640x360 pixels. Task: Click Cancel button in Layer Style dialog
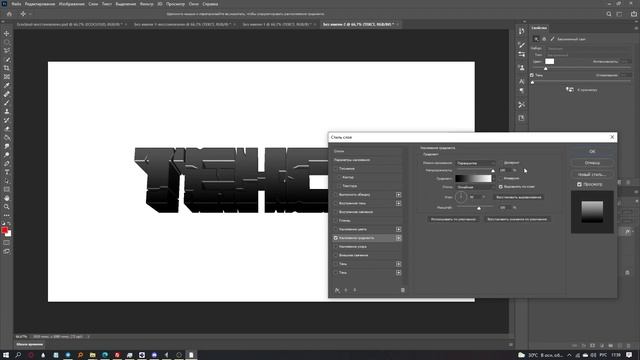[592, 163]
